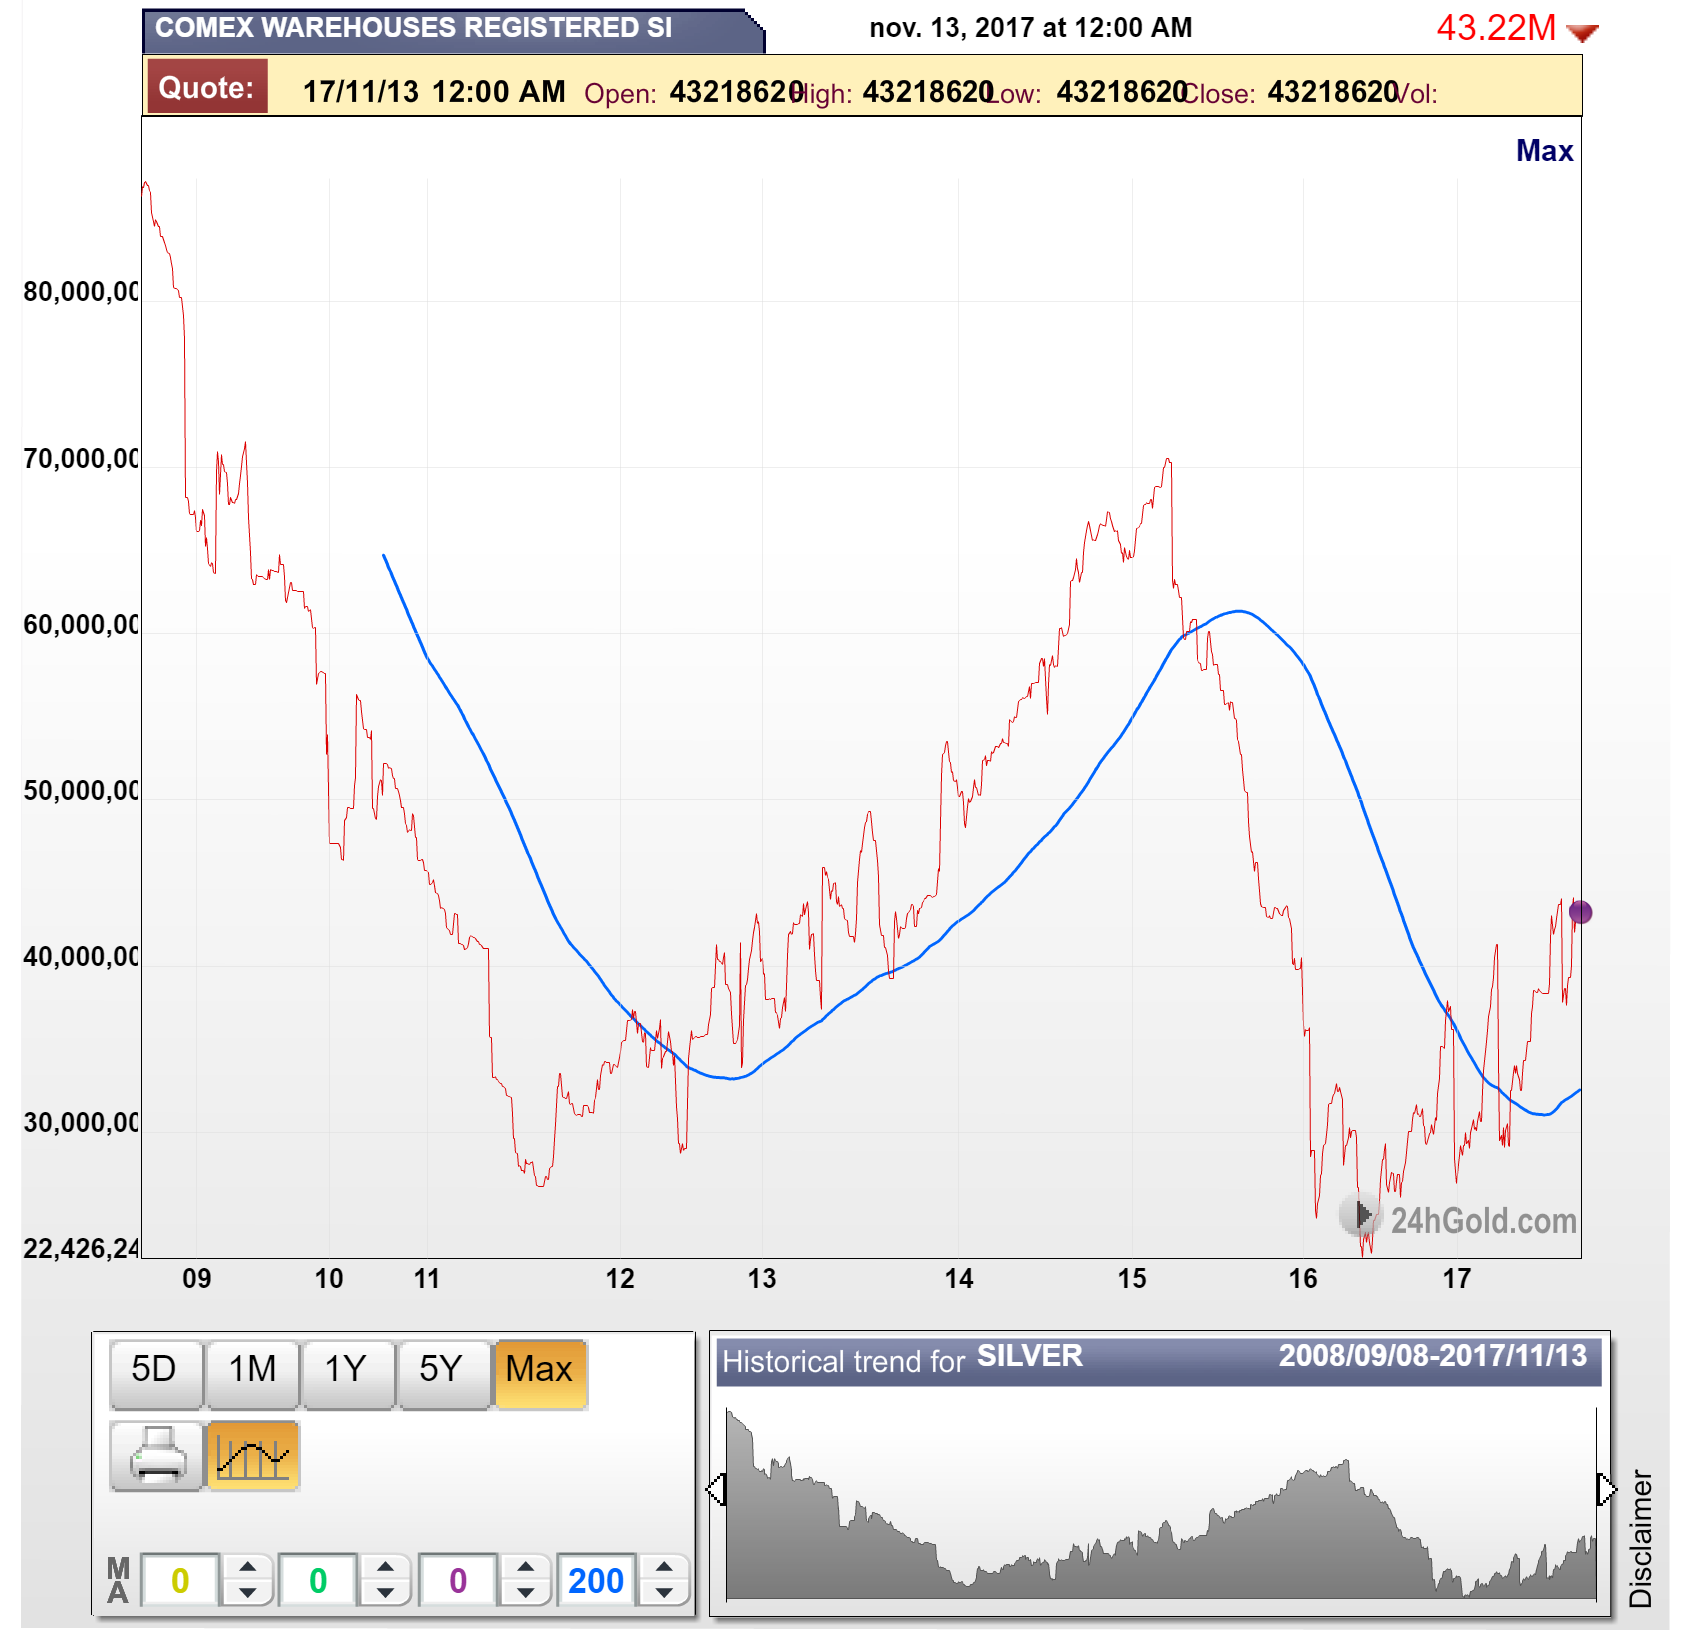Decrease the yellow MA value with down arrow
This screenshot has height=1633, width=1707.
[x=247, y=1592]
